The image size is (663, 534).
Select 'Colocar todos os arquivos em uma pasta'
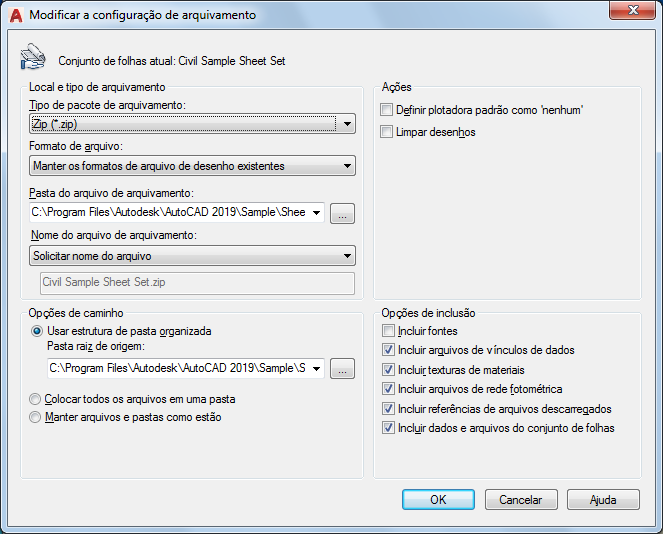(35, 399)
